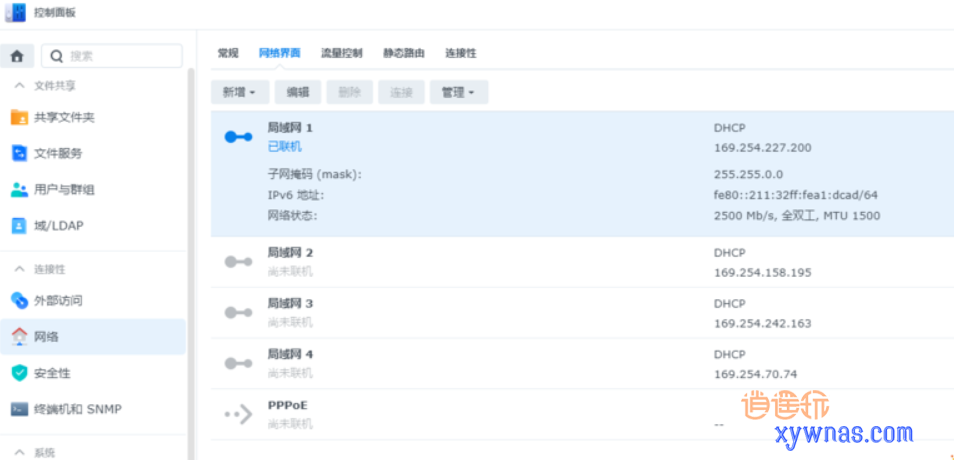Open the 新增 dropdown
The image size is (954, 460).
240,92
